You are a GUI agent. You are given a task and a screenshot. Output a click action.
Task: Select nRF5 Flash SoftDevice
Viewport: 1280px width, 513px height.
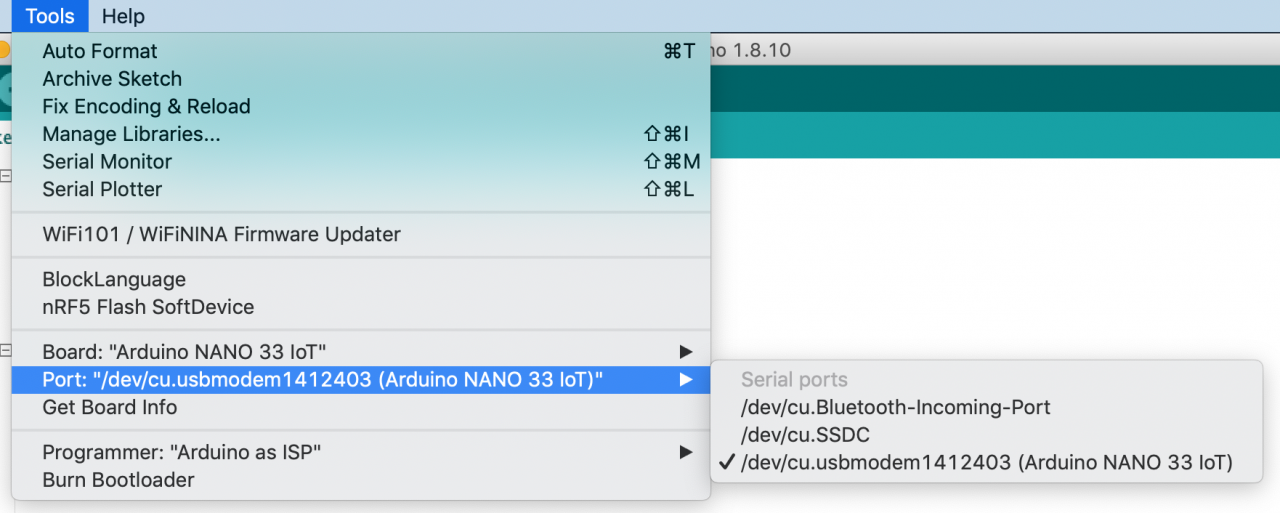click(148, 307)
